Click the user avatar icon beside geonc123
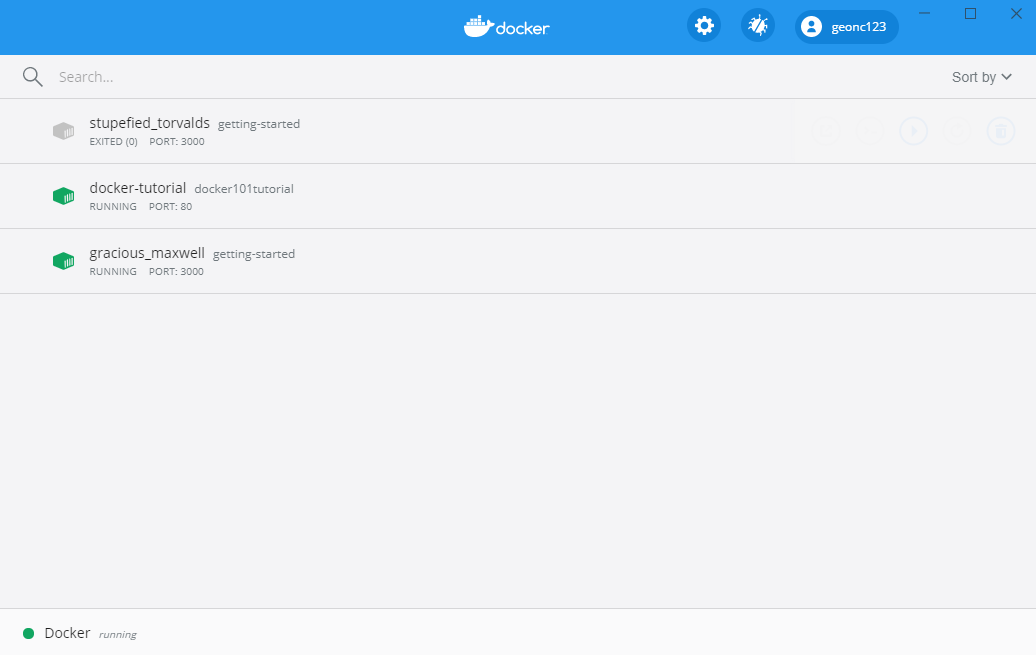This screenshot has width=1036, height=655. 811,26
